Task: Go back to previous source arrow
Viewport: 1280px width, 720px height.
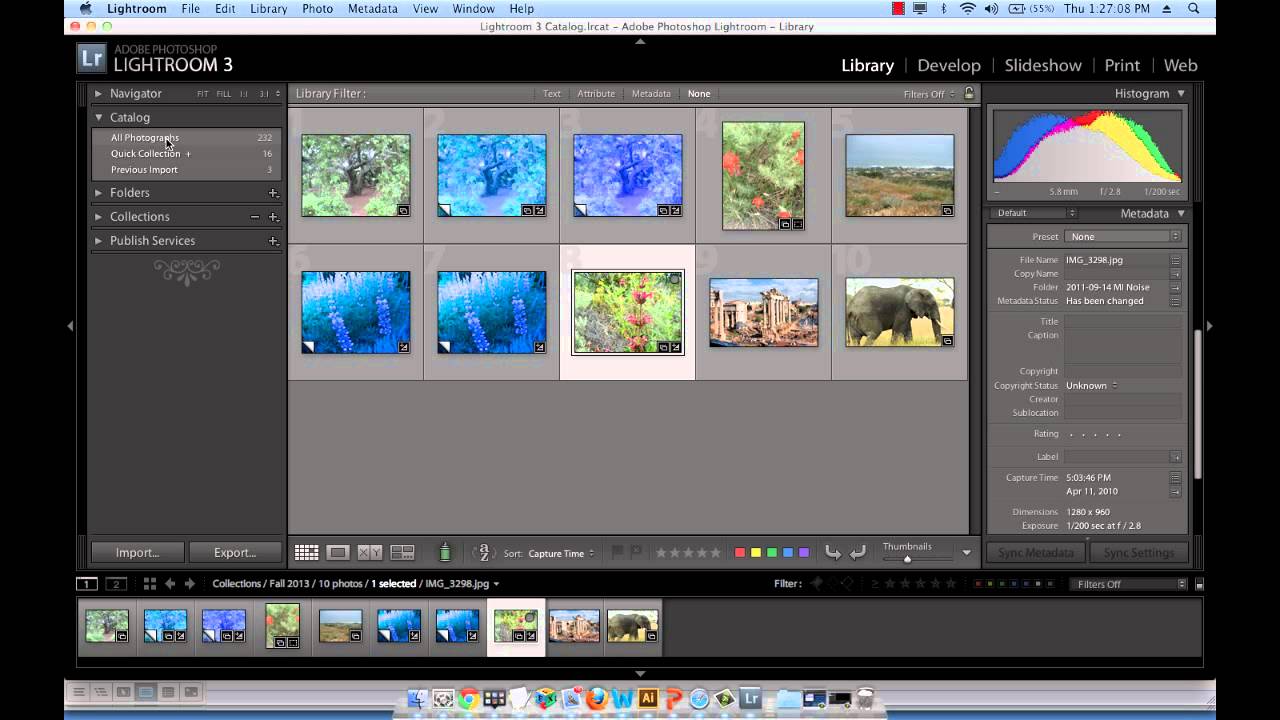Action: [x=170, y=583]
